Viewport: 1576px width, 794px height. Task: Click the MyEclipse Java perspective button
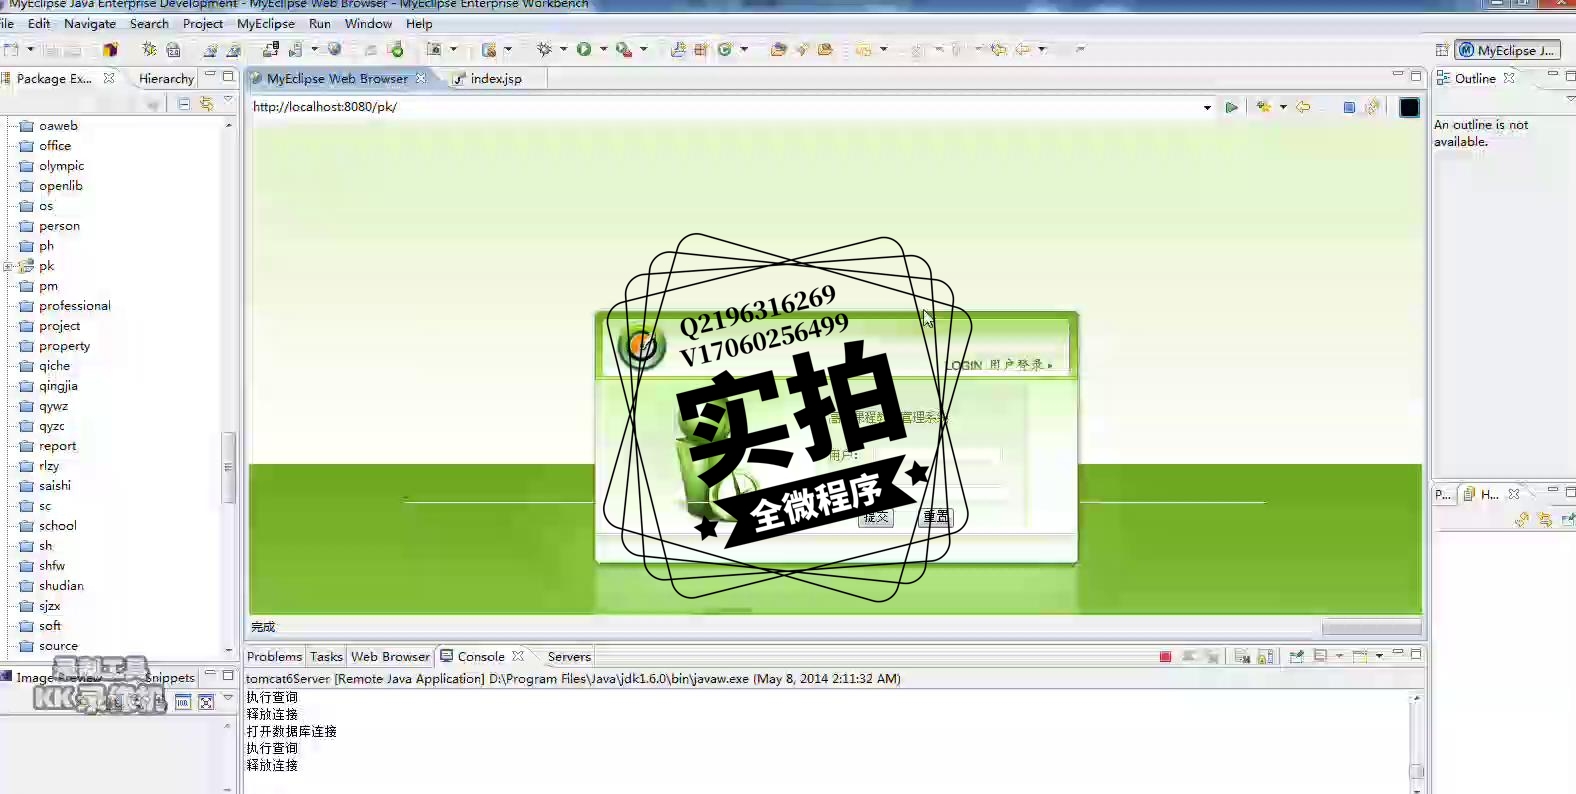click(1508, 50)
